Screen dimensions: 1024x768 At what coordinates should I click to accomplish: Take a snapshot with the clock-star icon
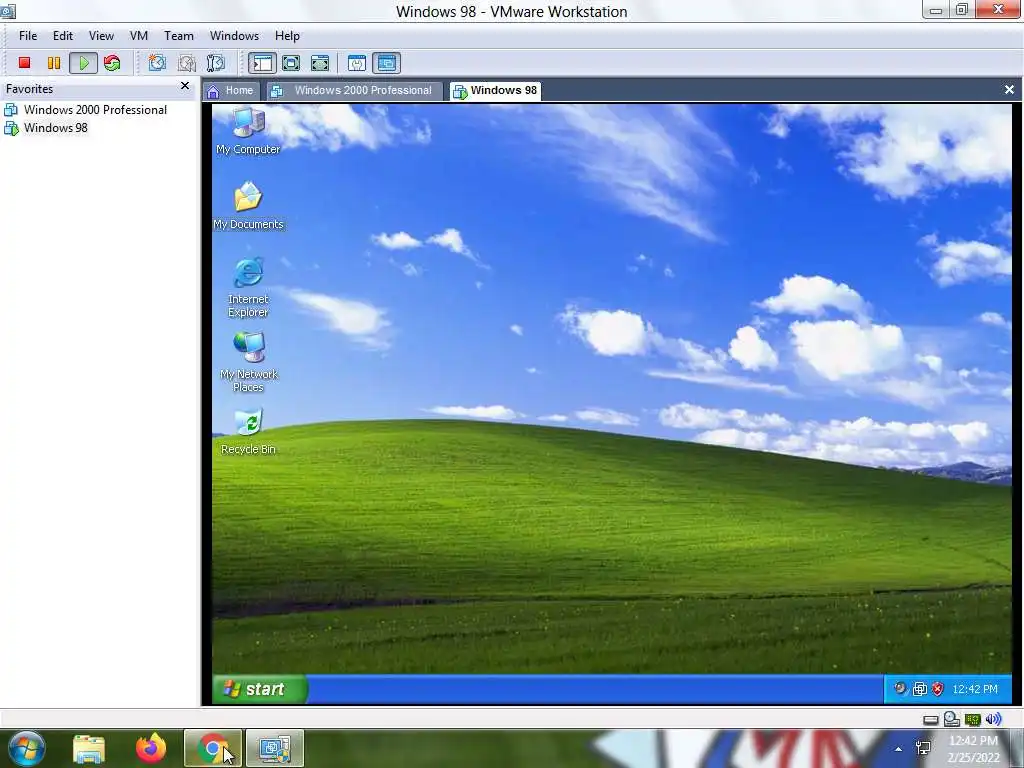click(157, 63)
